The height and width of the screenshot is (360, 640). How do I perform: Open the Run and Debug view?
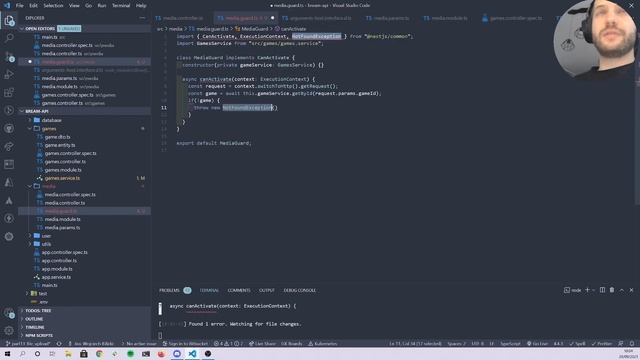point(9,74)
